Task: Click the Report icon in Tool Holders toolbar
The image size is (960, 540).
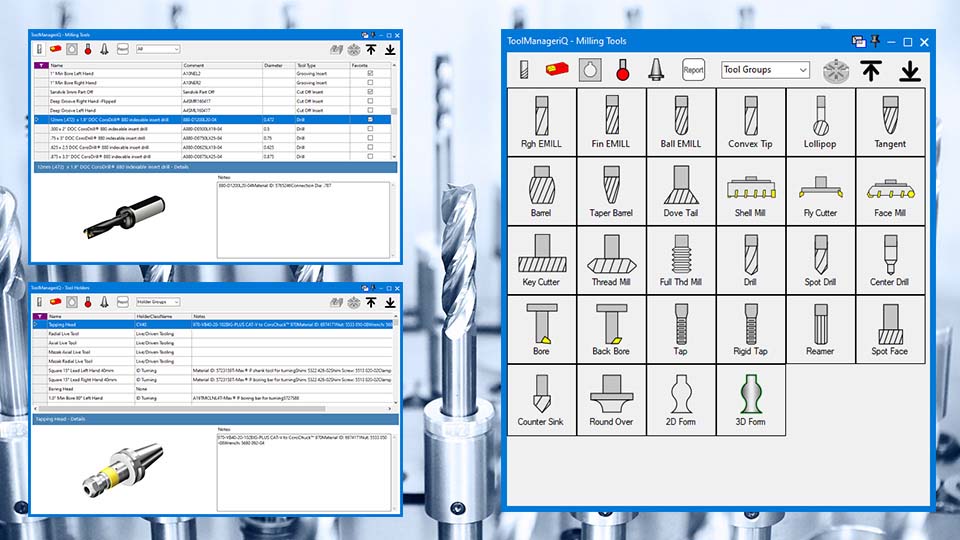Action: (122, 302)
